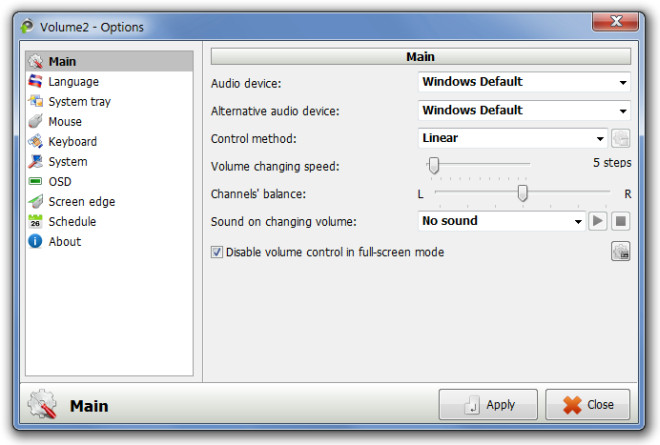
Task: Click the Language flag icon in sidebar
Action: (x=35, y=81)
